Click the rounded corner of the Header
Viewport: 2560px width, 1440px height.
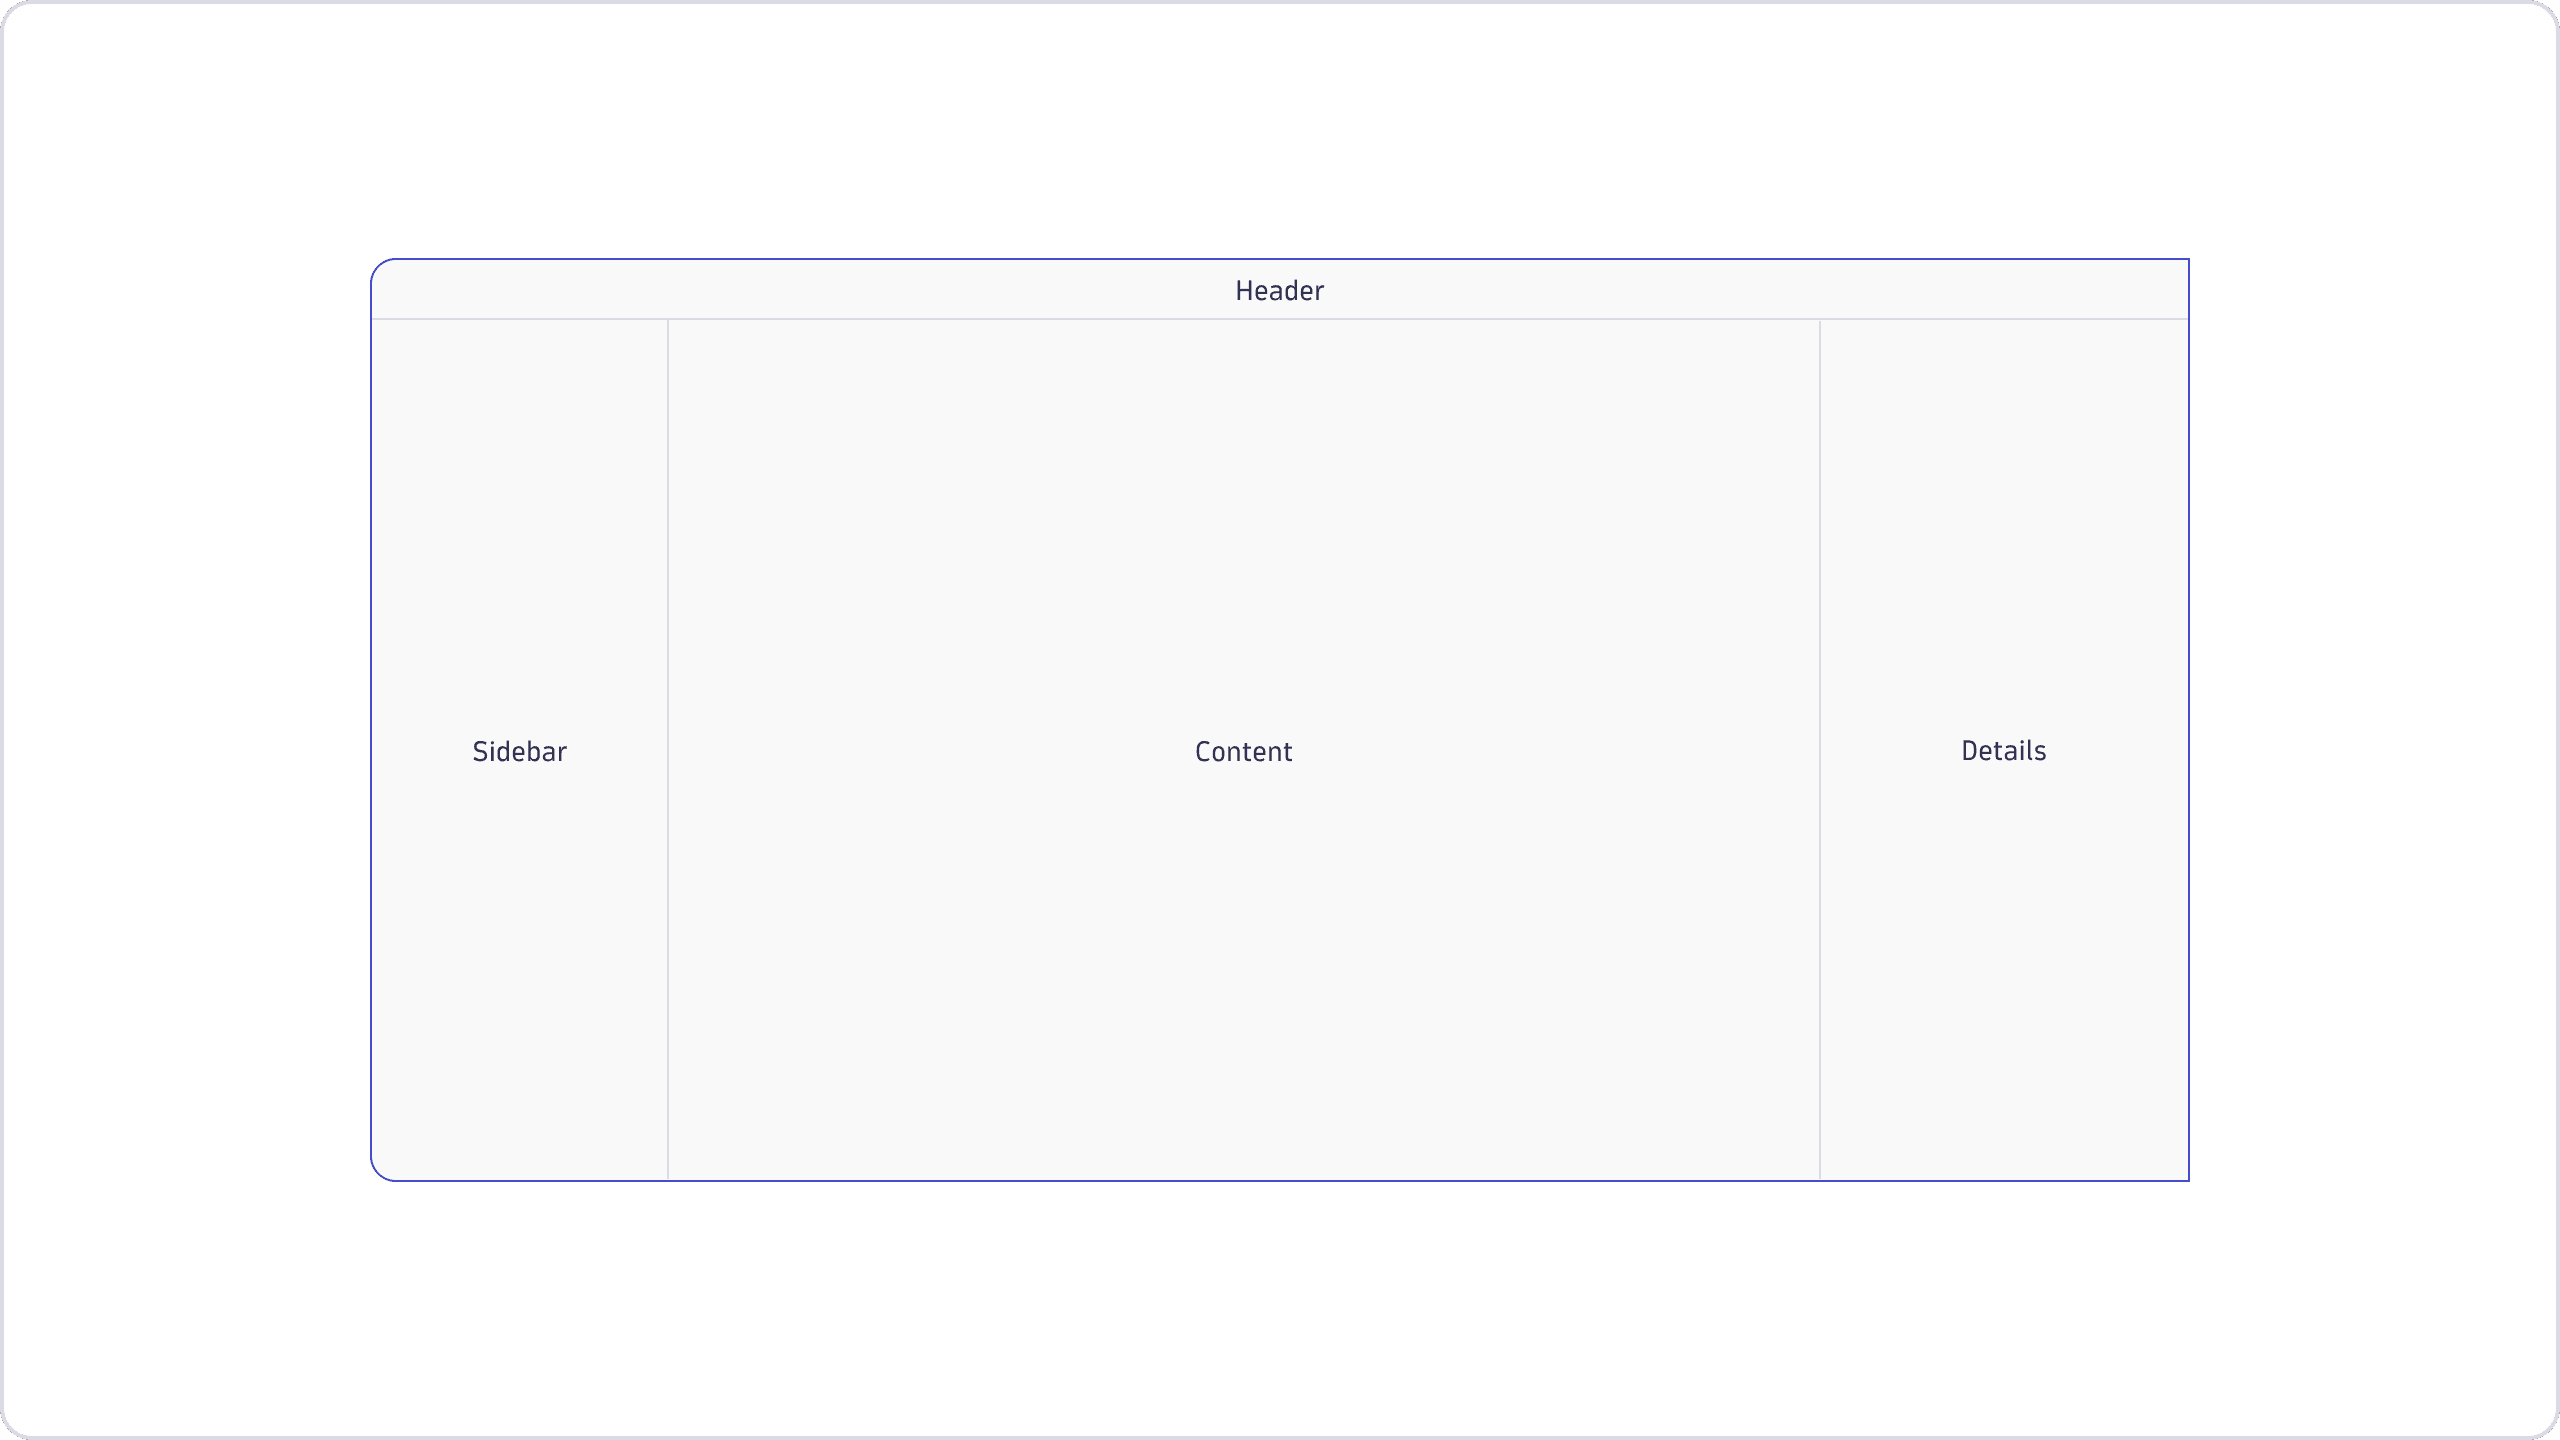pyautogui.click(x=379, y=267)
